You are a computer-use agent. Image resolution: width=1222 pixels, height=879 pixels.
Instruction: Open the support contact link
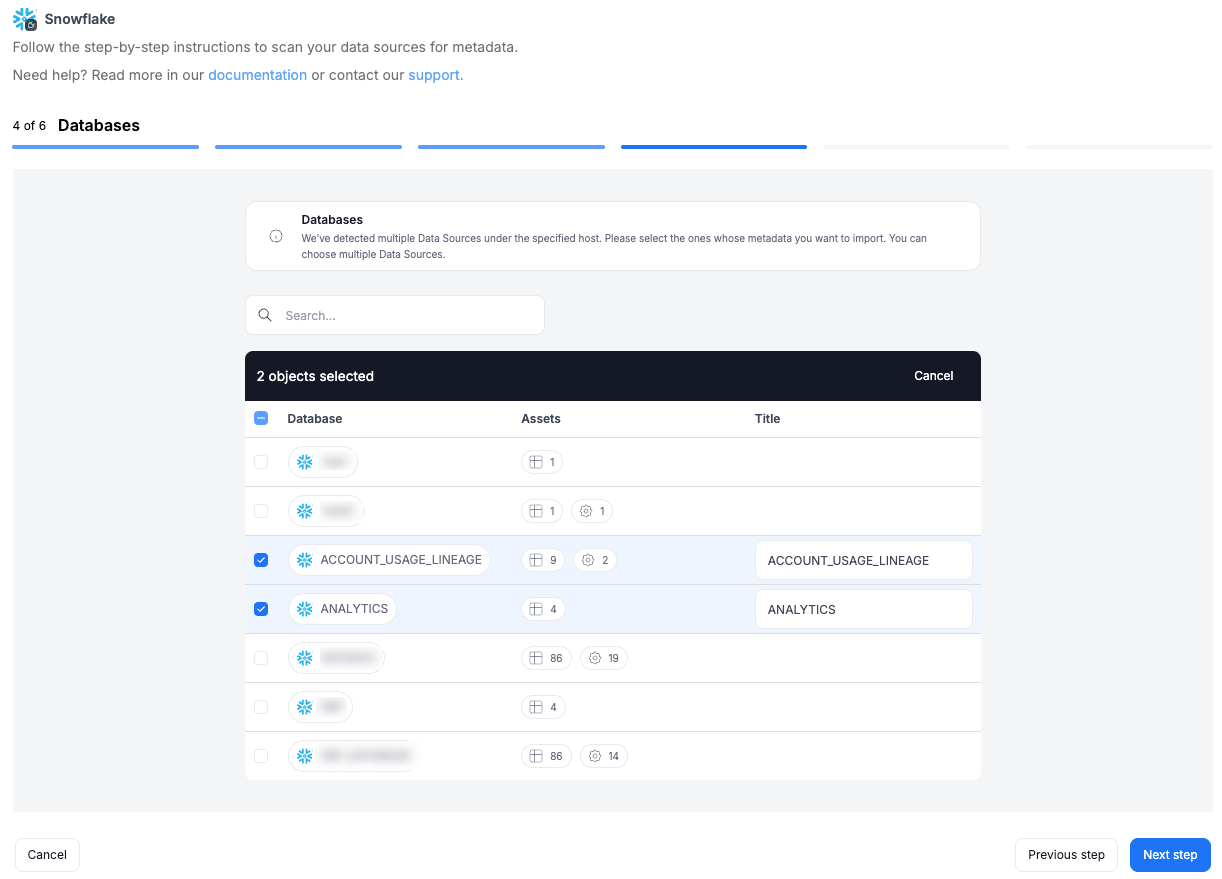436,75
